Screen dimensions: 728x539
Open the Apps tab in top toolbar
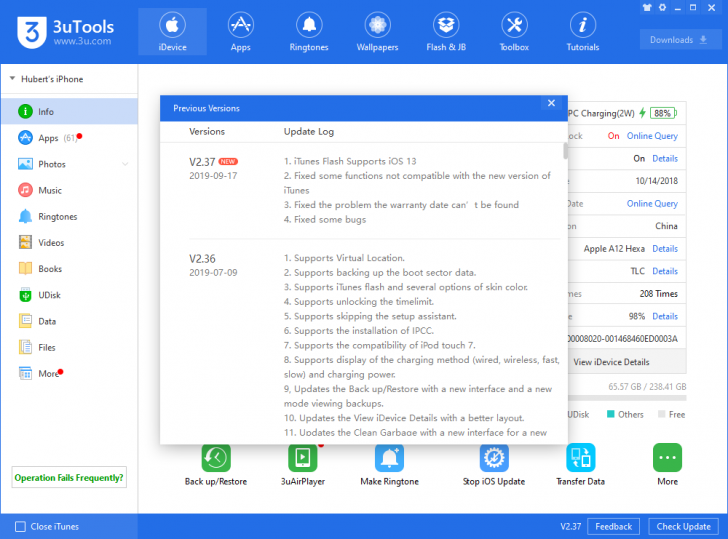[x=240, y=32]
